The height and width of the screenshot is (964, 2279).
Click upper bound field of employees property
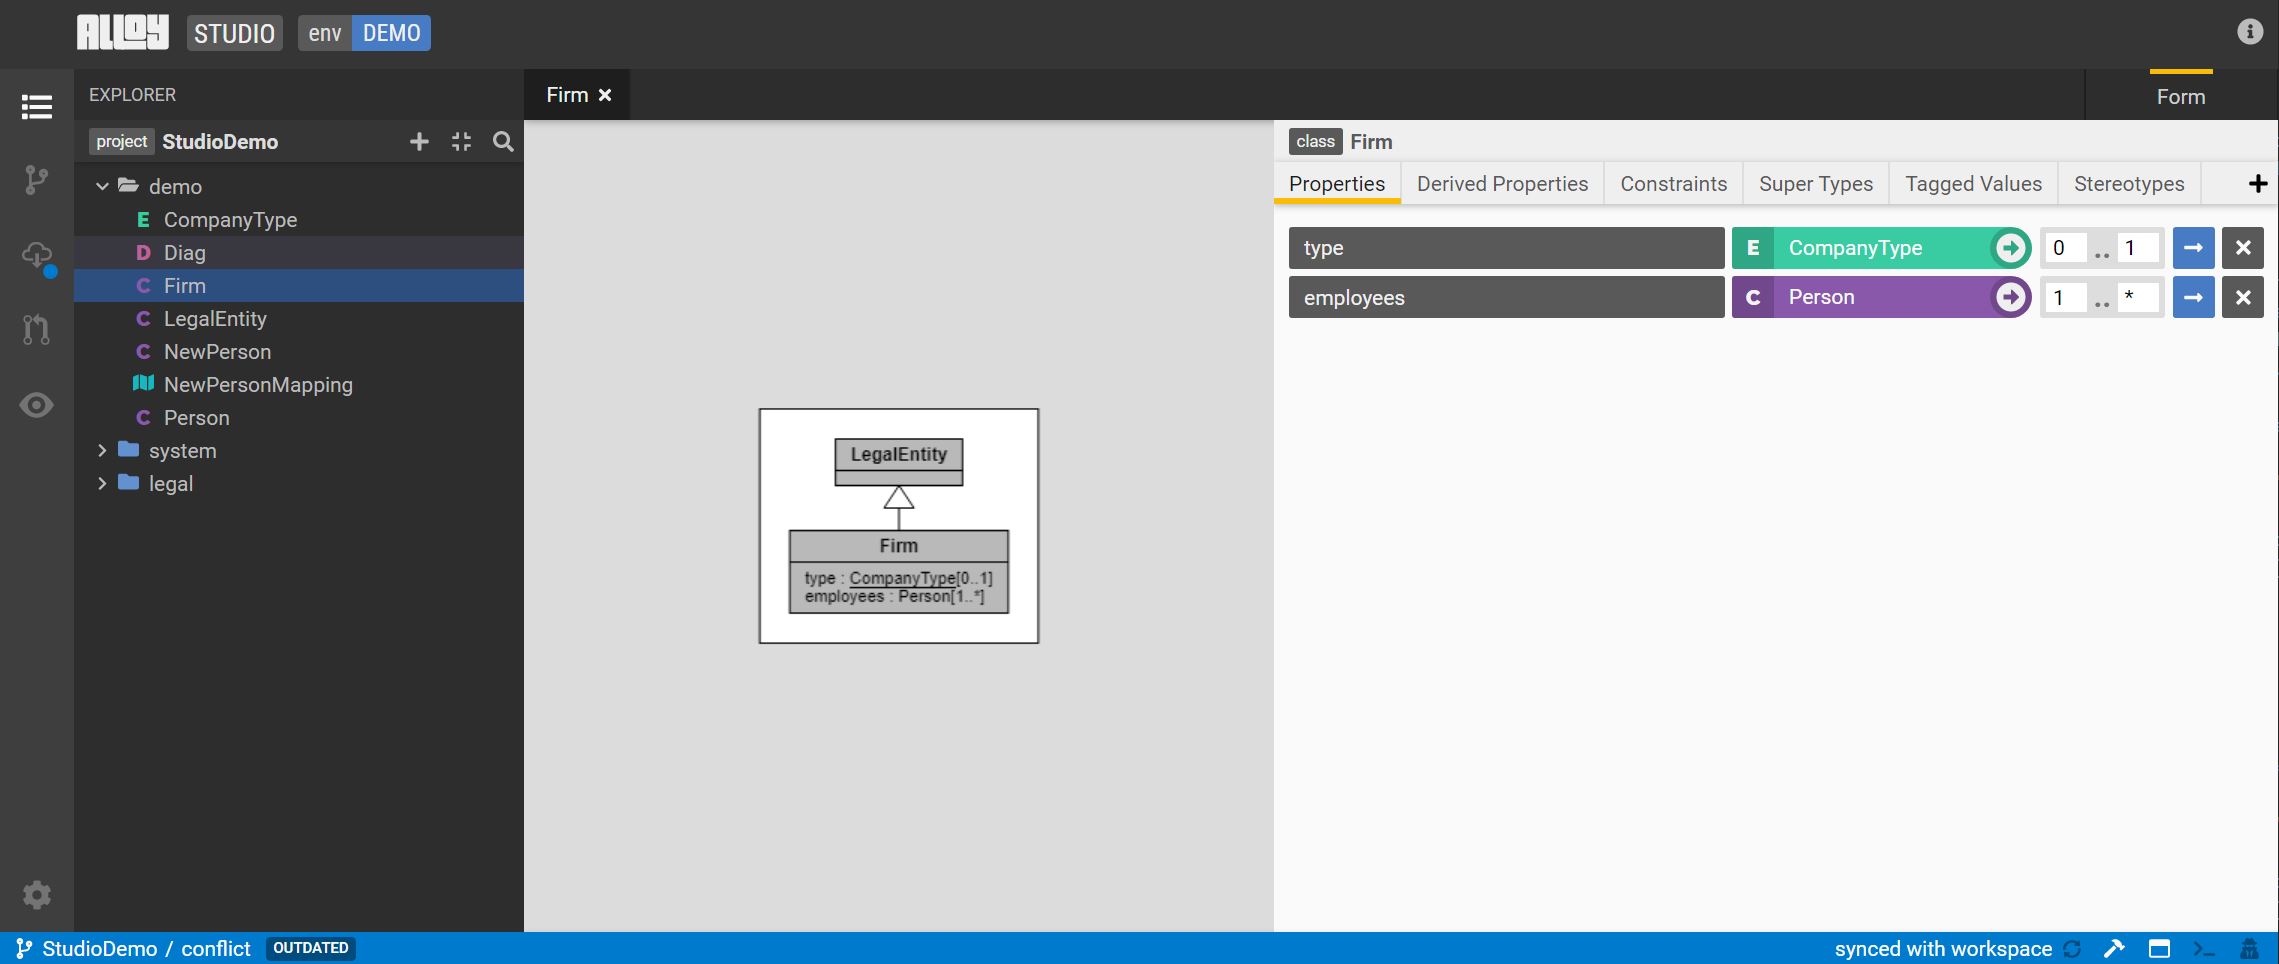pos(2137,297)
